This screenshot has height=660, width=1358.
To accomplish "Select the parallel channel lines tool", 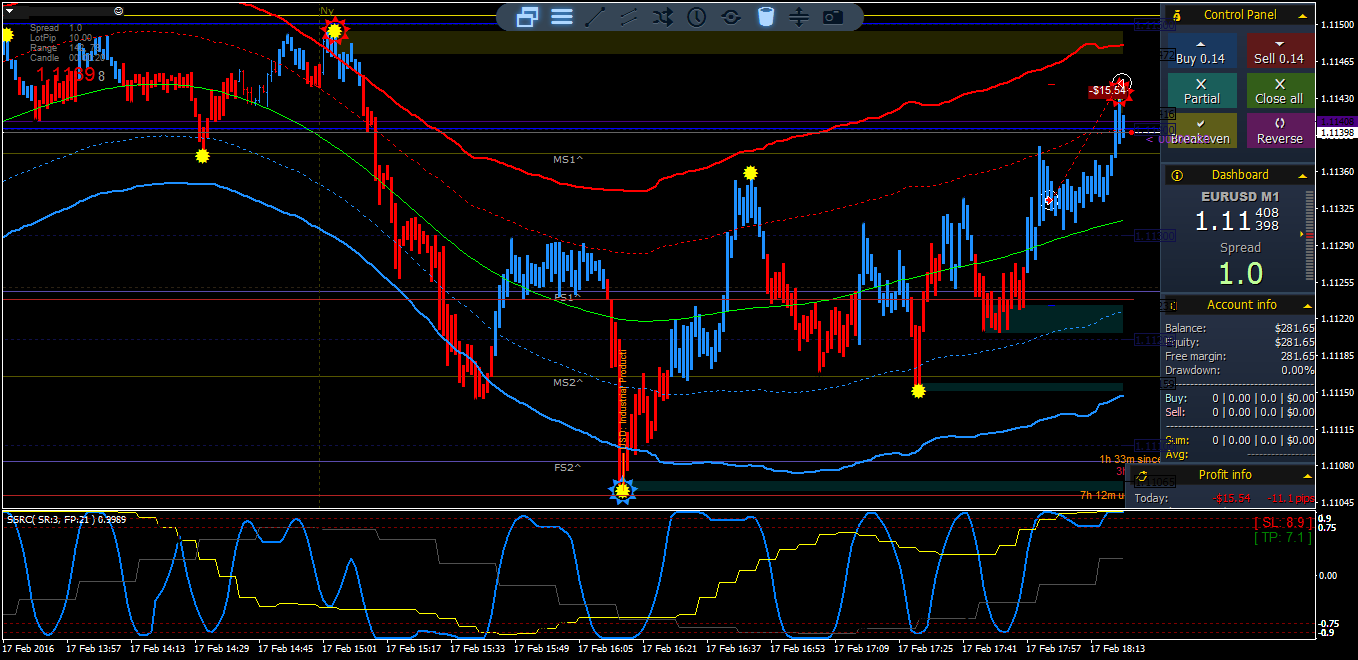I will (629, 16).
